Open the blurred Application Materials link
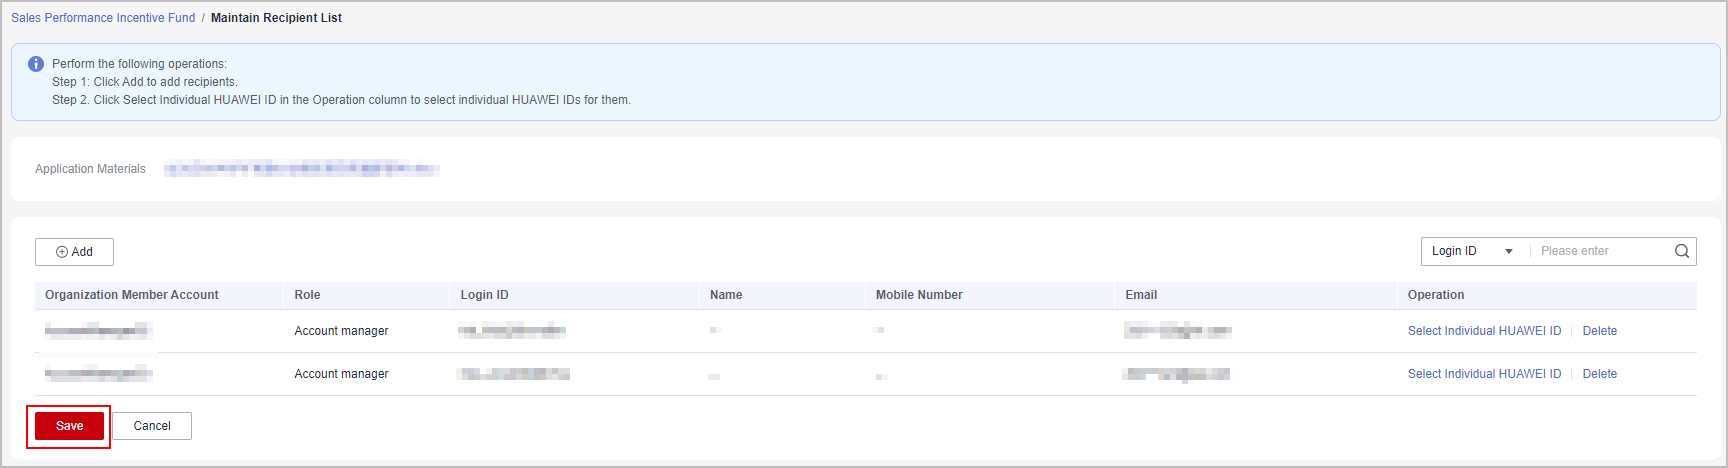This screenshot has height=468, width=1728. 301,169
